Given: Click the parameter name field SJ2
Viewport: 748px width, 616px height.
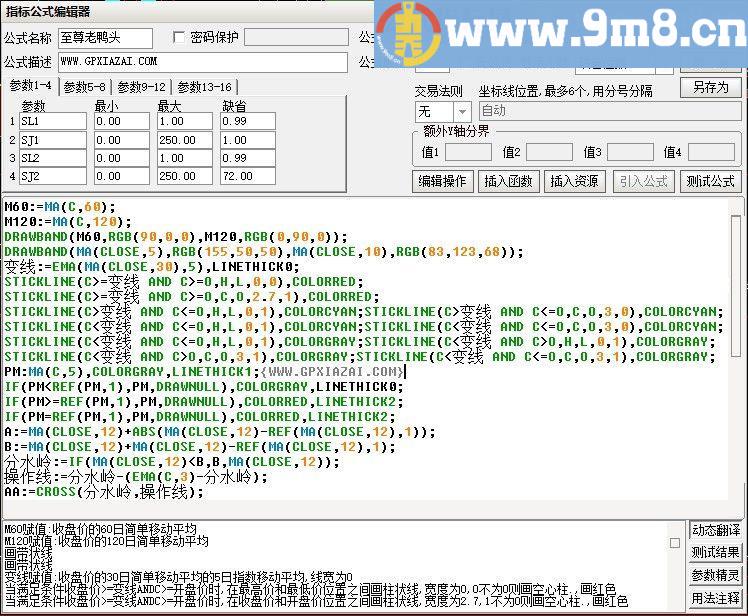Looking at the screenshot, I should pyautogui.click(x=53, y=176).
